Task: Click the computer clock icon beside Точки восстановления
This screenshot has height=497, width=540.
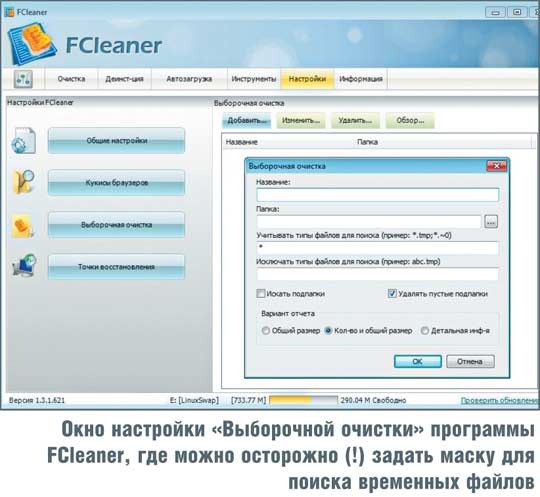Action: click(x=24, y=265)
